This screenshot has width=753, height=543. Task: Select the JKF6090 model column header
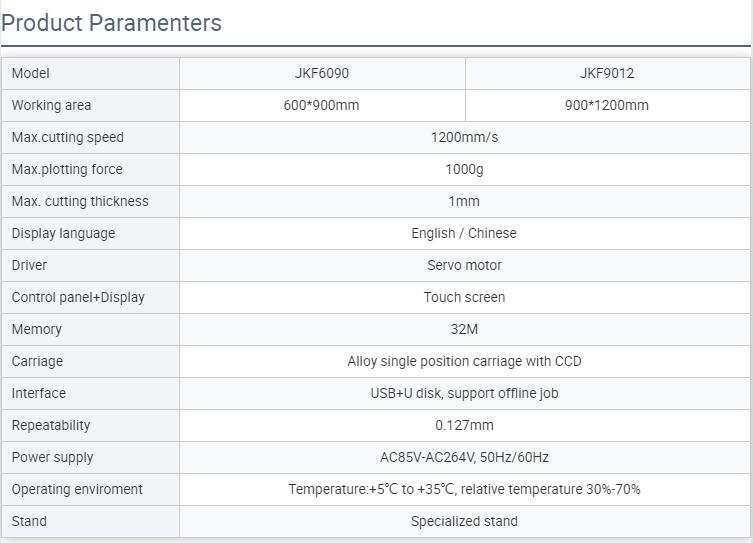pyautogui.click(x=322, y=73)
